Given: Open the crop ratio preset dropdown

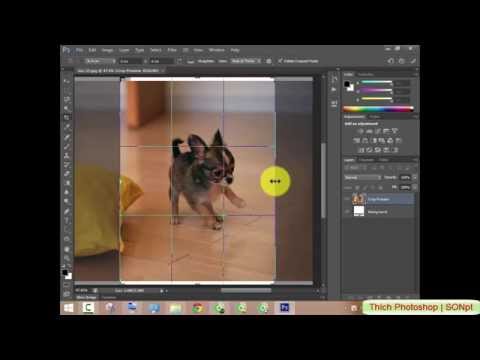Looking at the screenshot, I should click(100, 61).
